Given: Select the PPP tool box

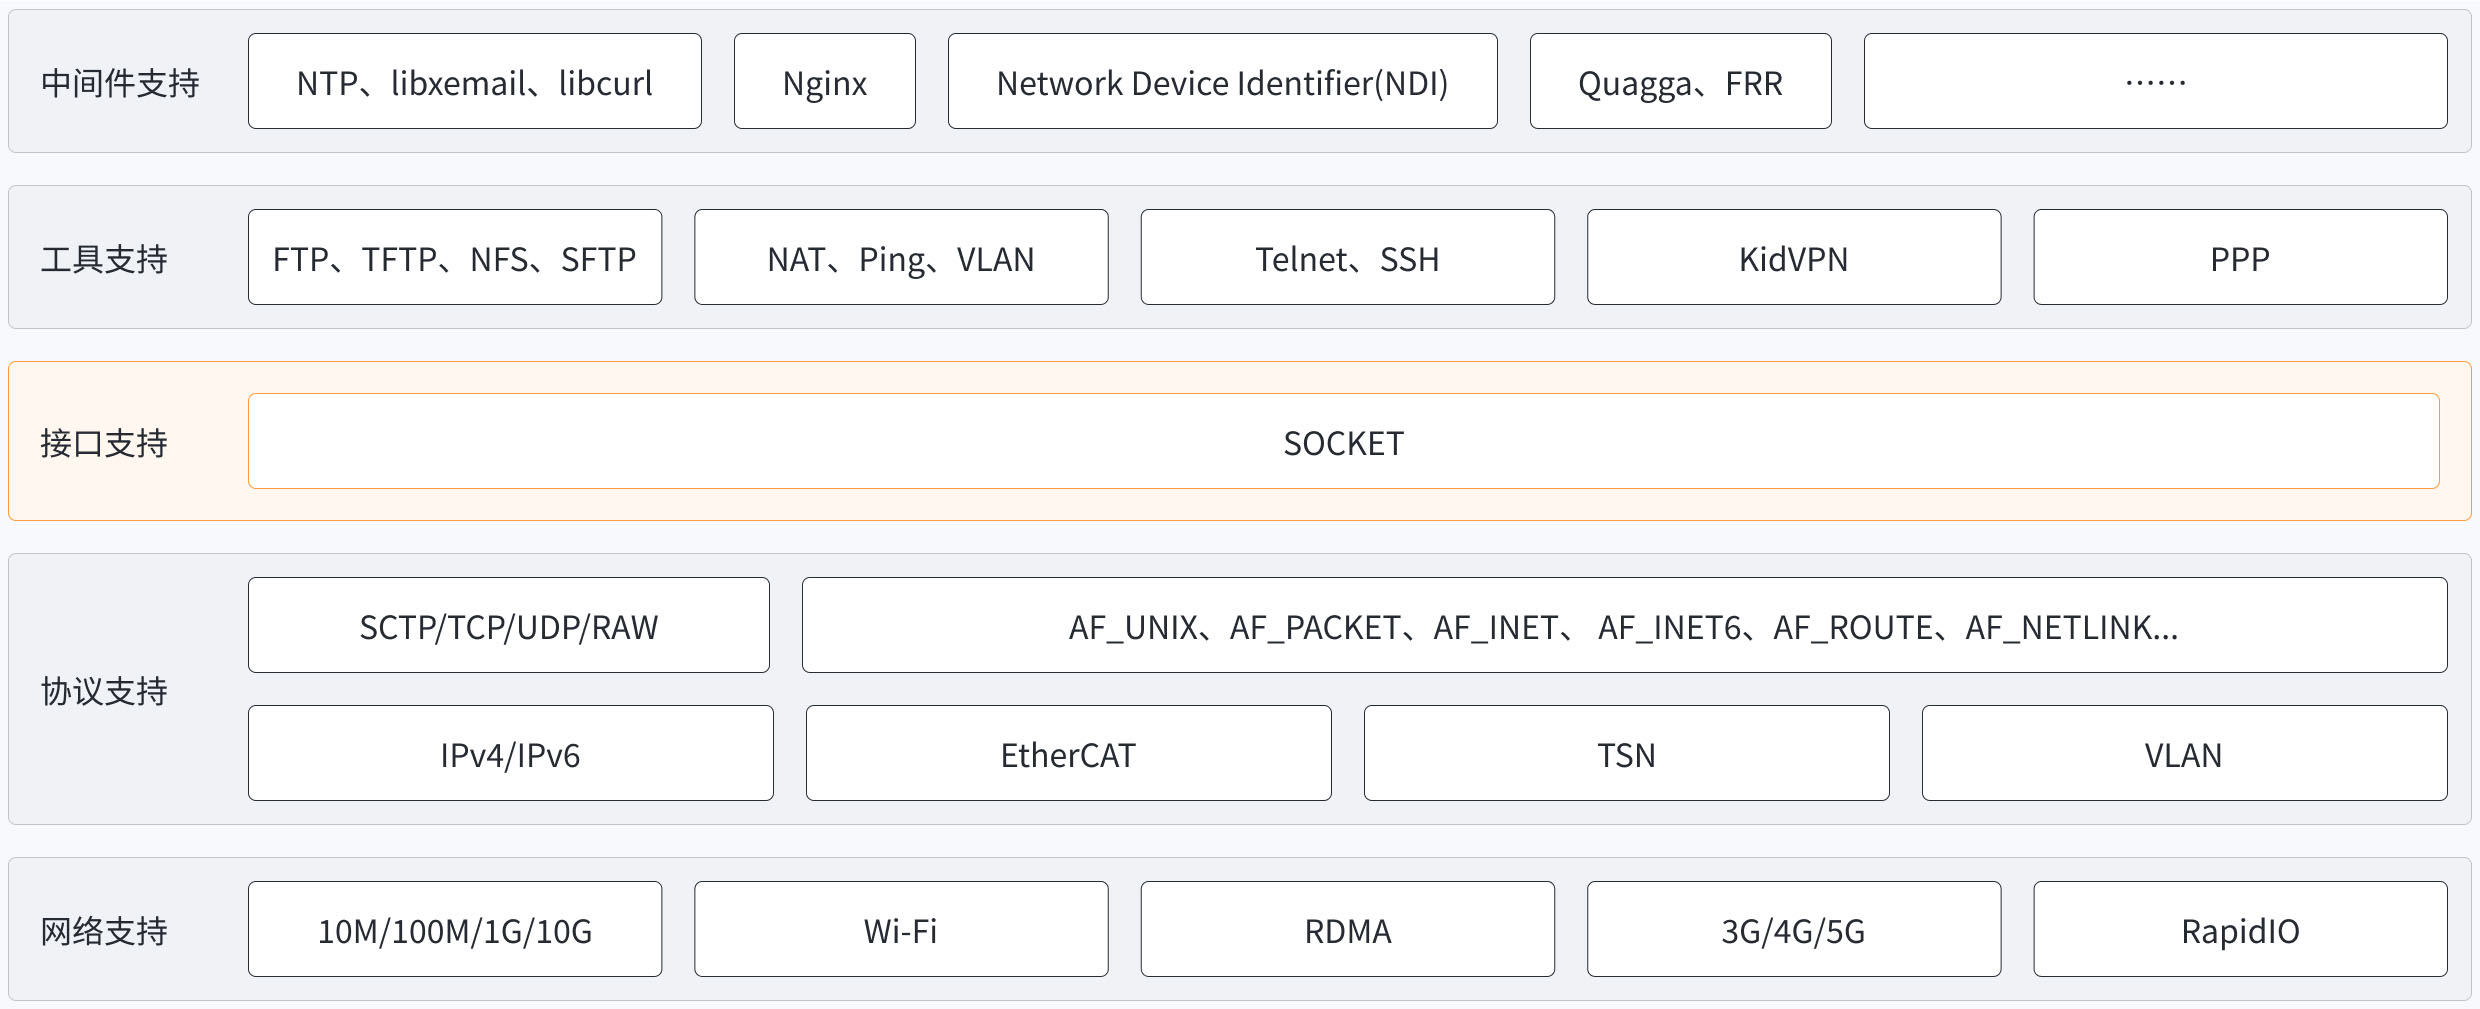Looking at the screenshot, I should pyautogui.click(x=2240, y=258).
